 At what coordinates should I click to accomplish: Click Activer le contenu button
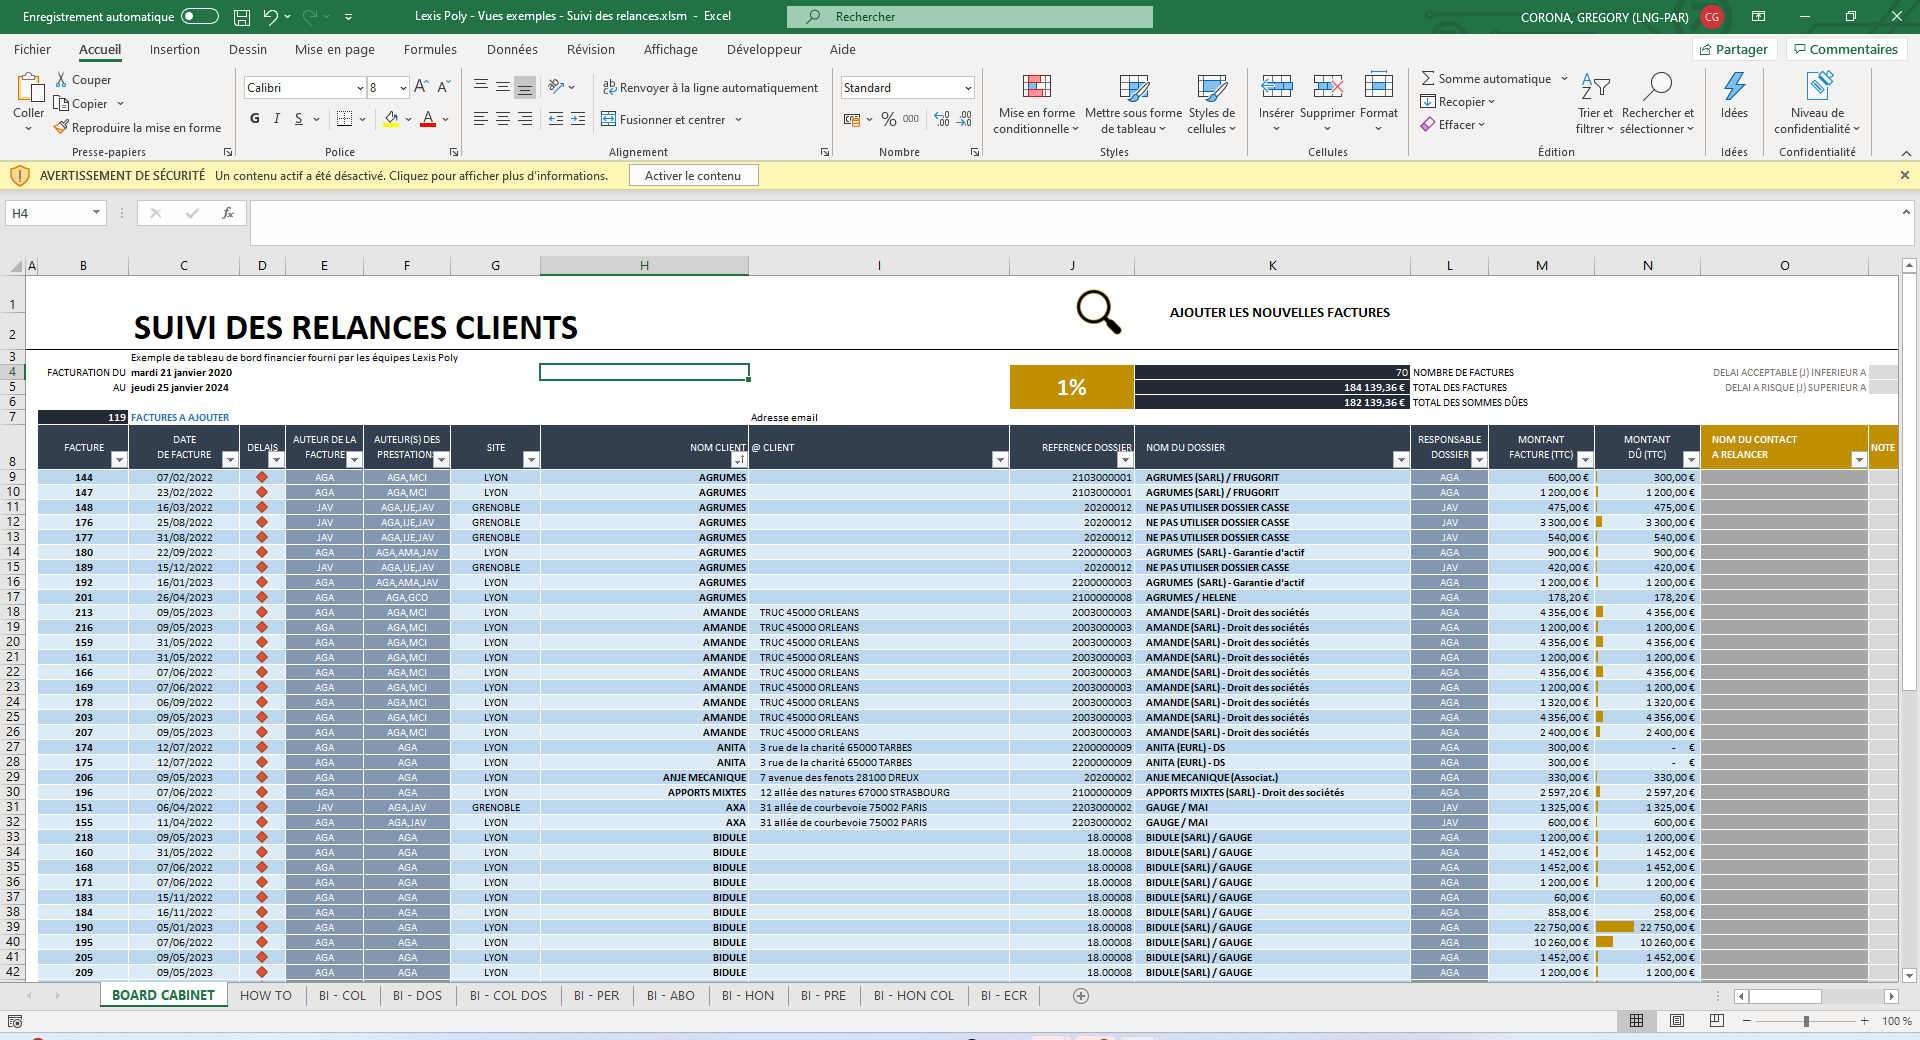pos(693,175)
